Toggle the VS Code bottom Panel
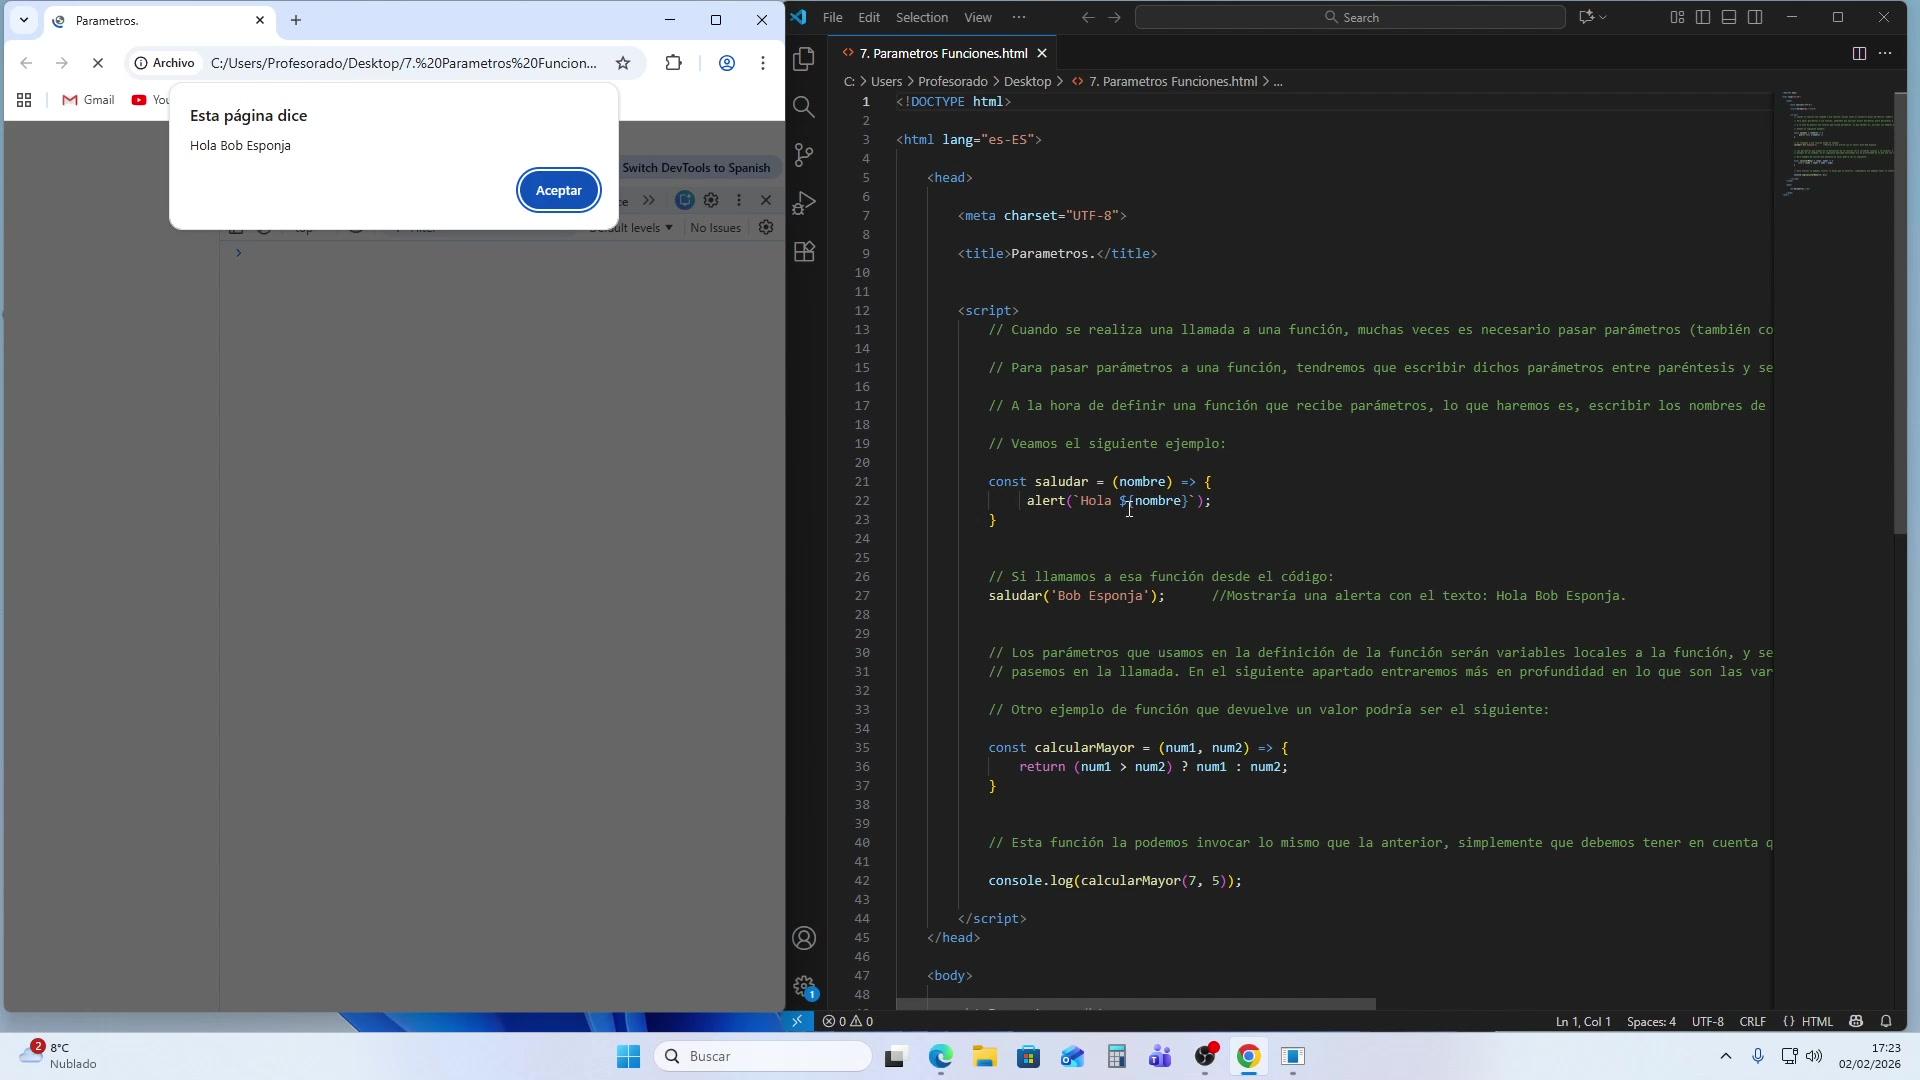Viewport: 1920px width, 1080px height. click(x=1729, y=17)
